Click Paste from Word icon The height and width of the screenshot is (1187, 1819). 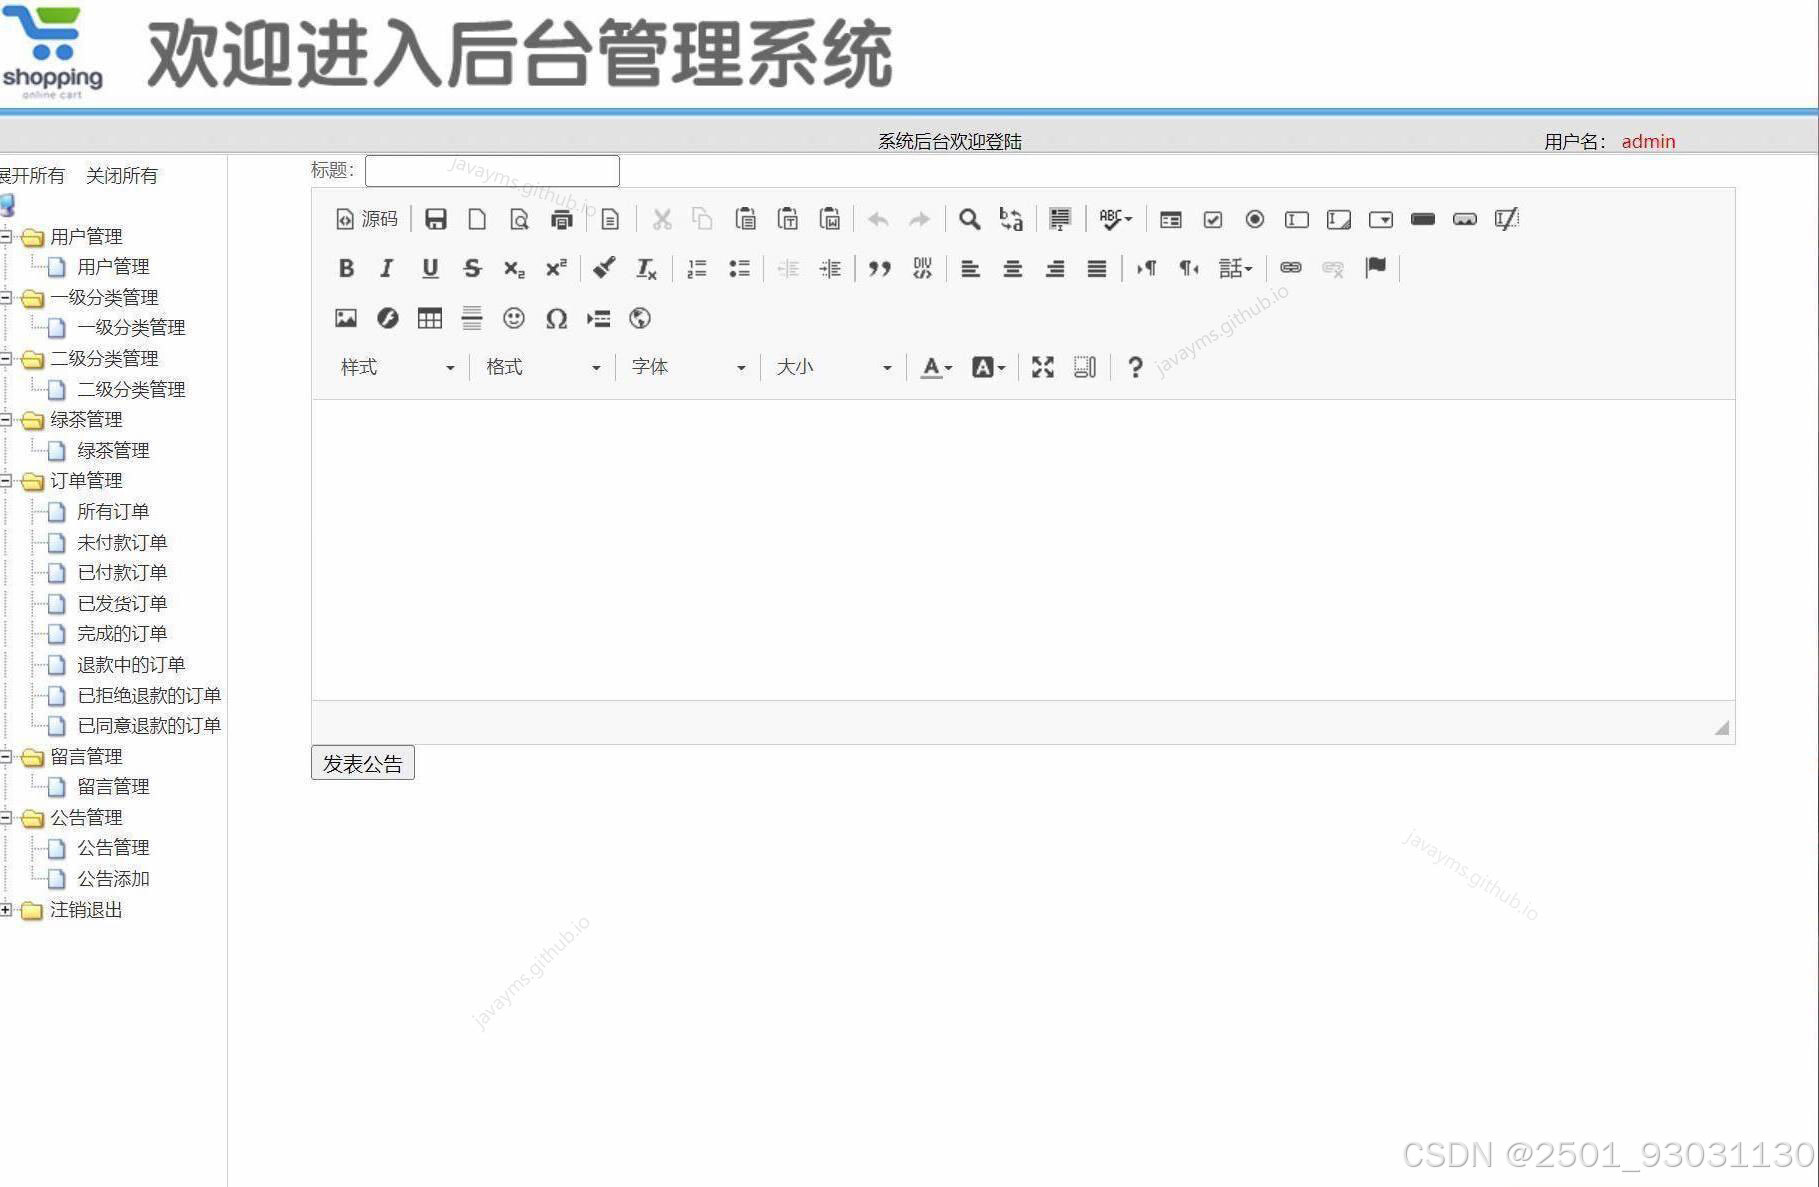pos(830,219)
